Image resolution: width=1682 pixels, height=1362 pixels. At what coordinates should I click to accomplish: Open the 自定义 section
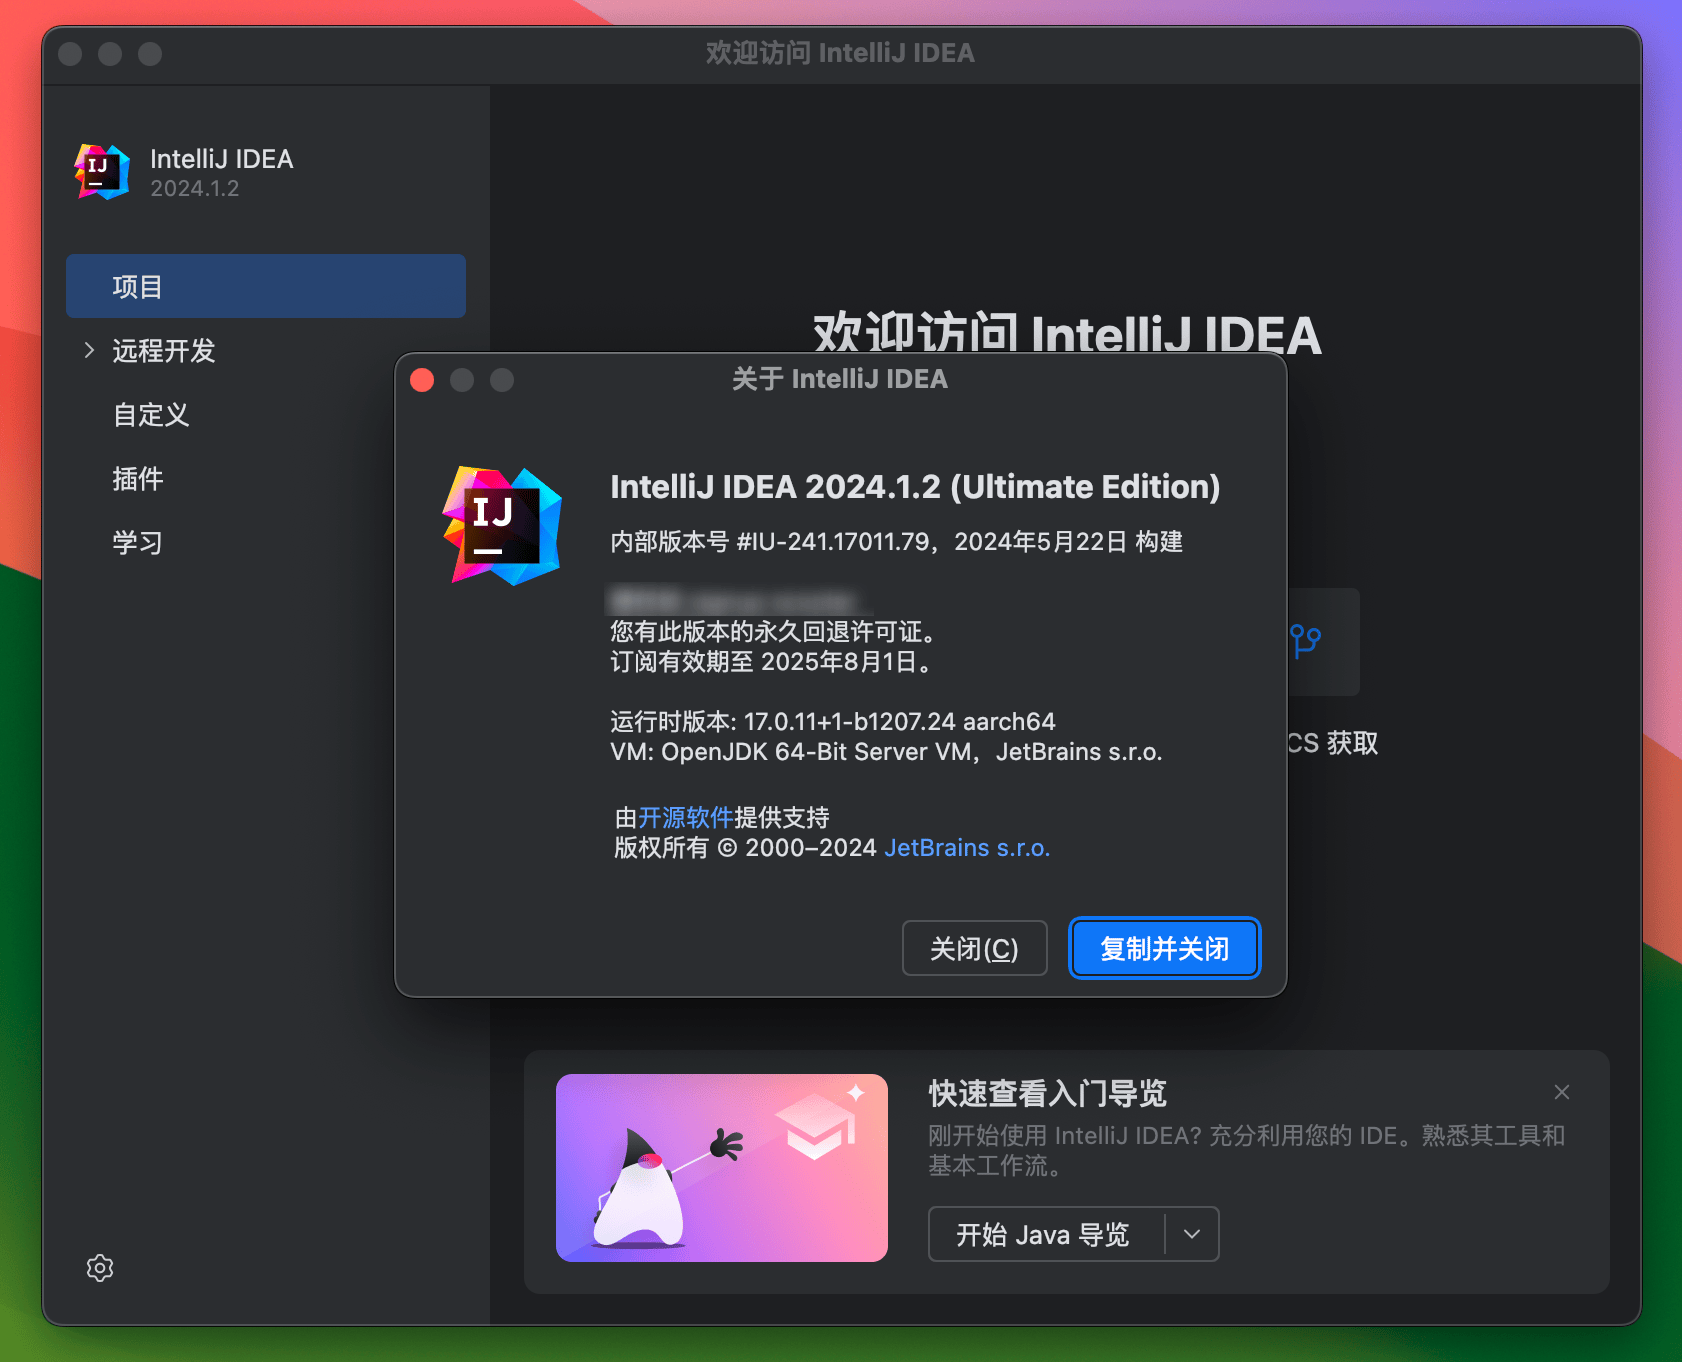click(150, 415)
